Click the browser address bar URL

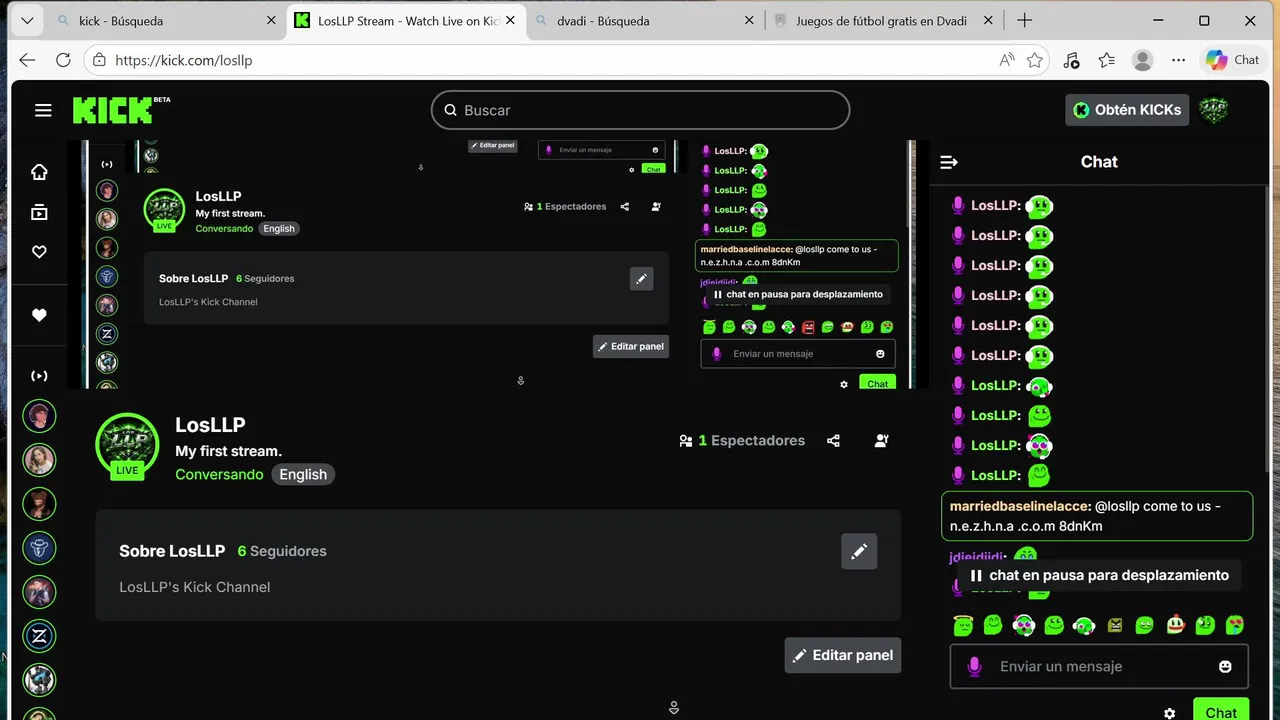pos(184,60)
